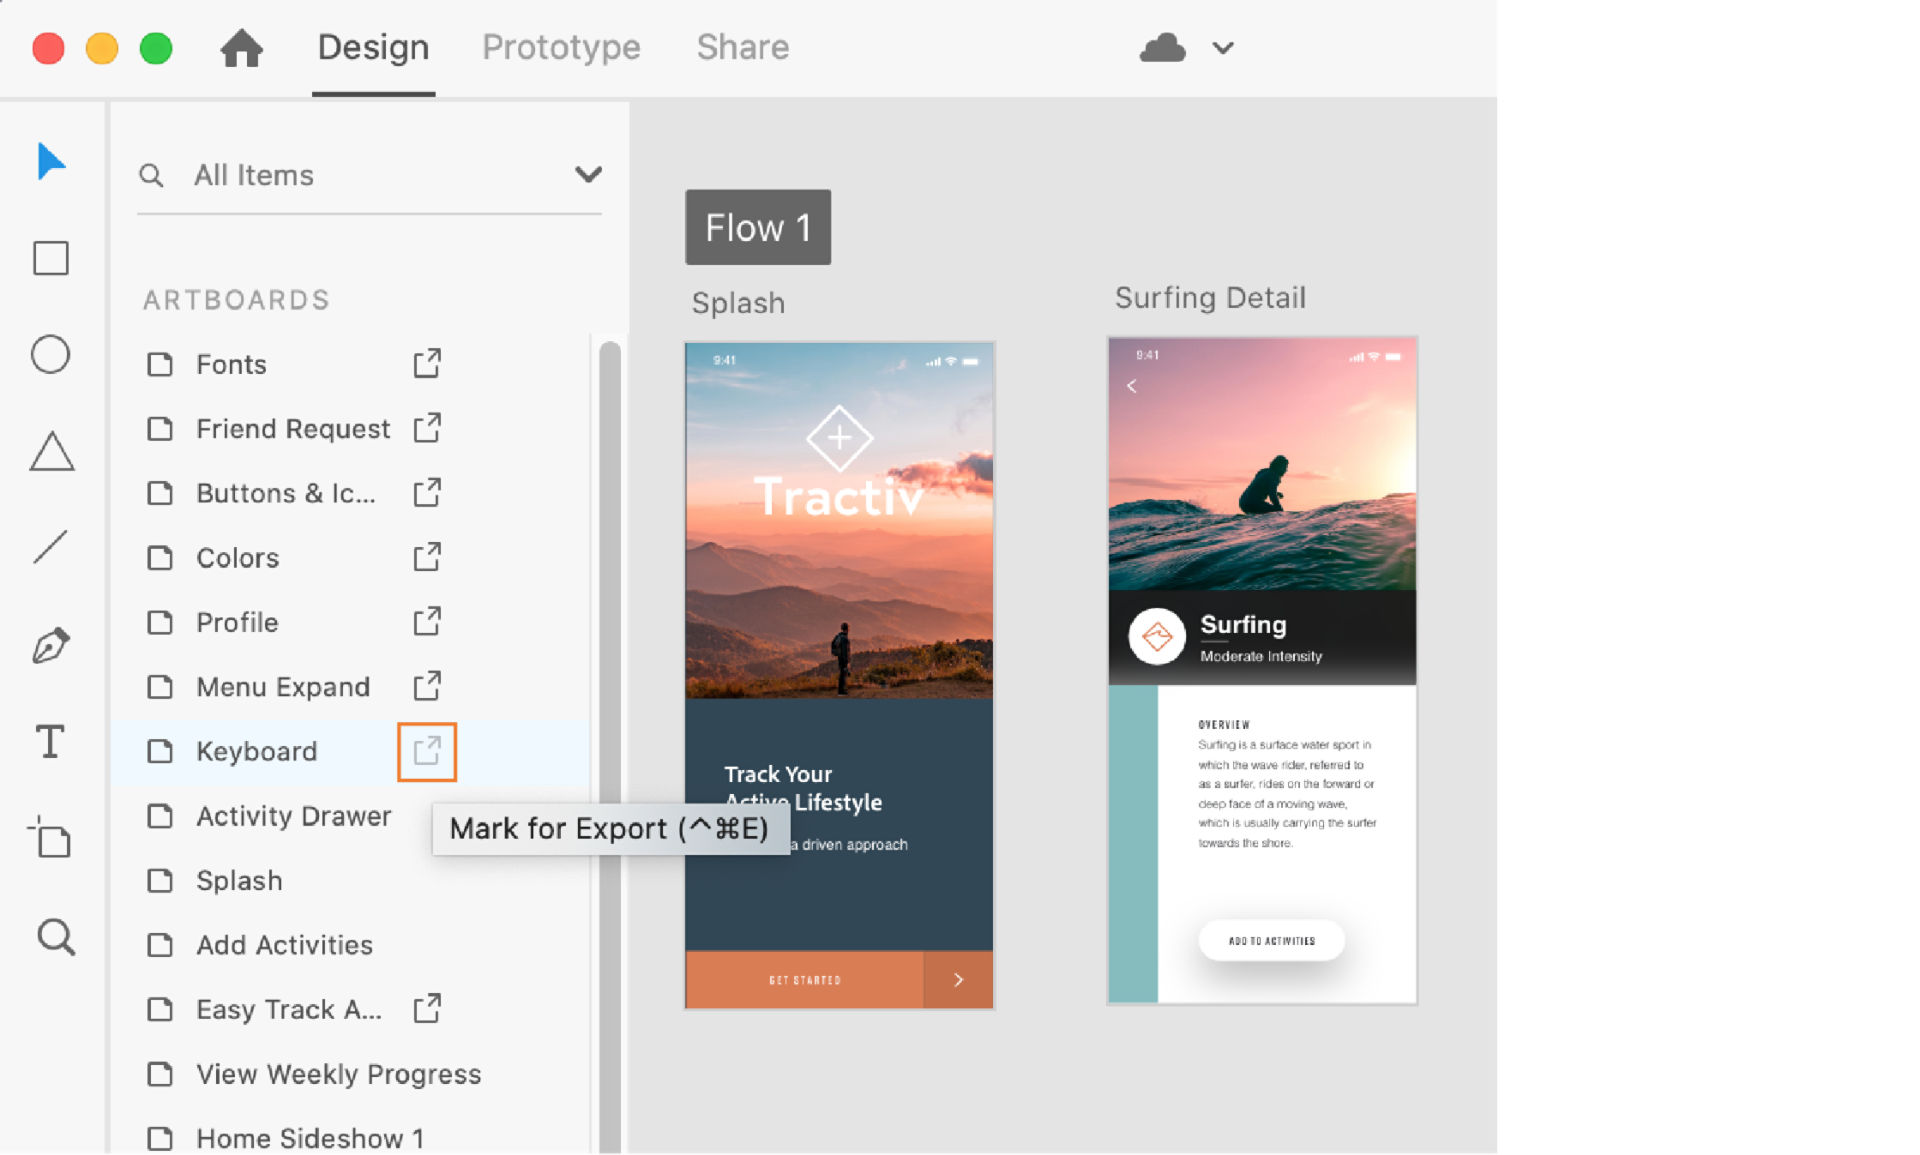Screen dimensions: 1920x1155
Task: Open the Zoom tool
Action: tap(54, 938)
